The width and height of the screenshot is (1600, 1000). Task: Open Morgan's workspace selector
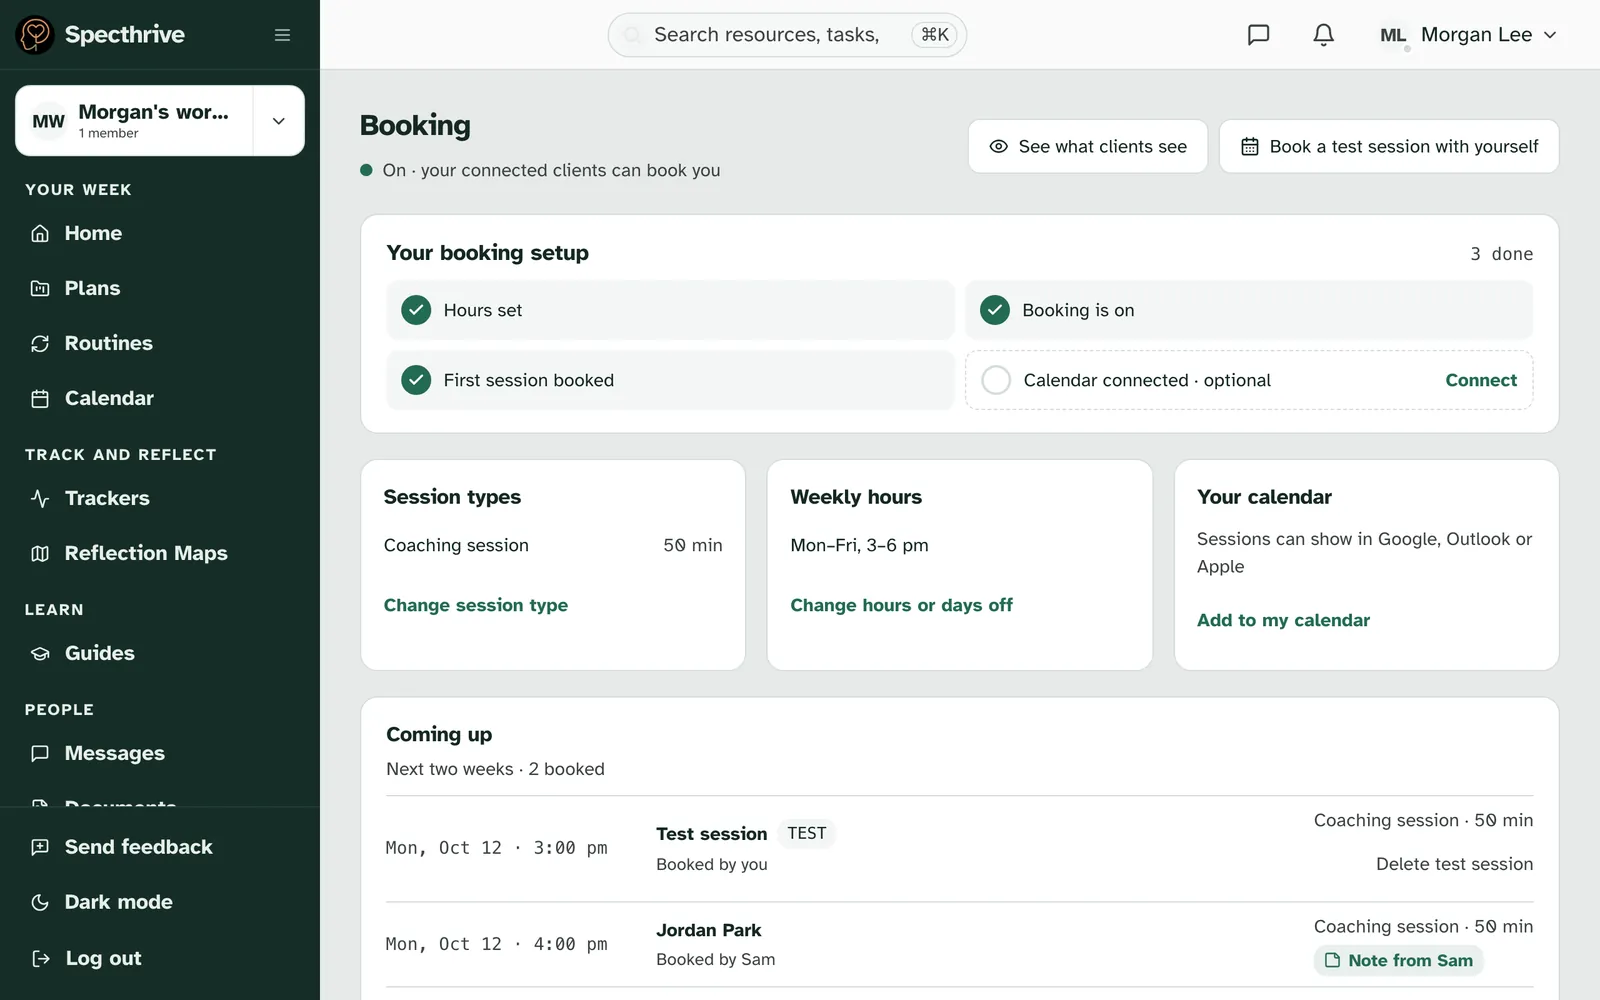pos(135,121)
